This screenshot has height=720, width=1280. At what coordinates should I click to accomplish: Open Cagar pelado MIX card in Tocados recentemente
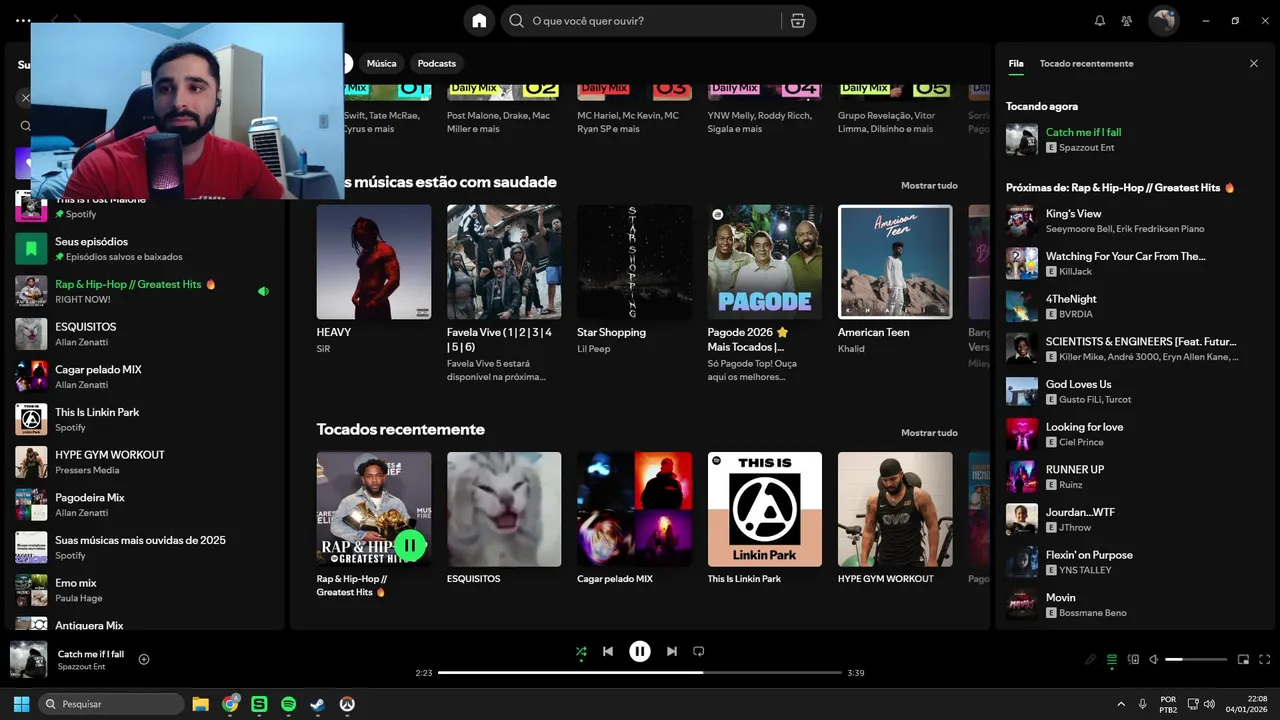coord(634,520)
